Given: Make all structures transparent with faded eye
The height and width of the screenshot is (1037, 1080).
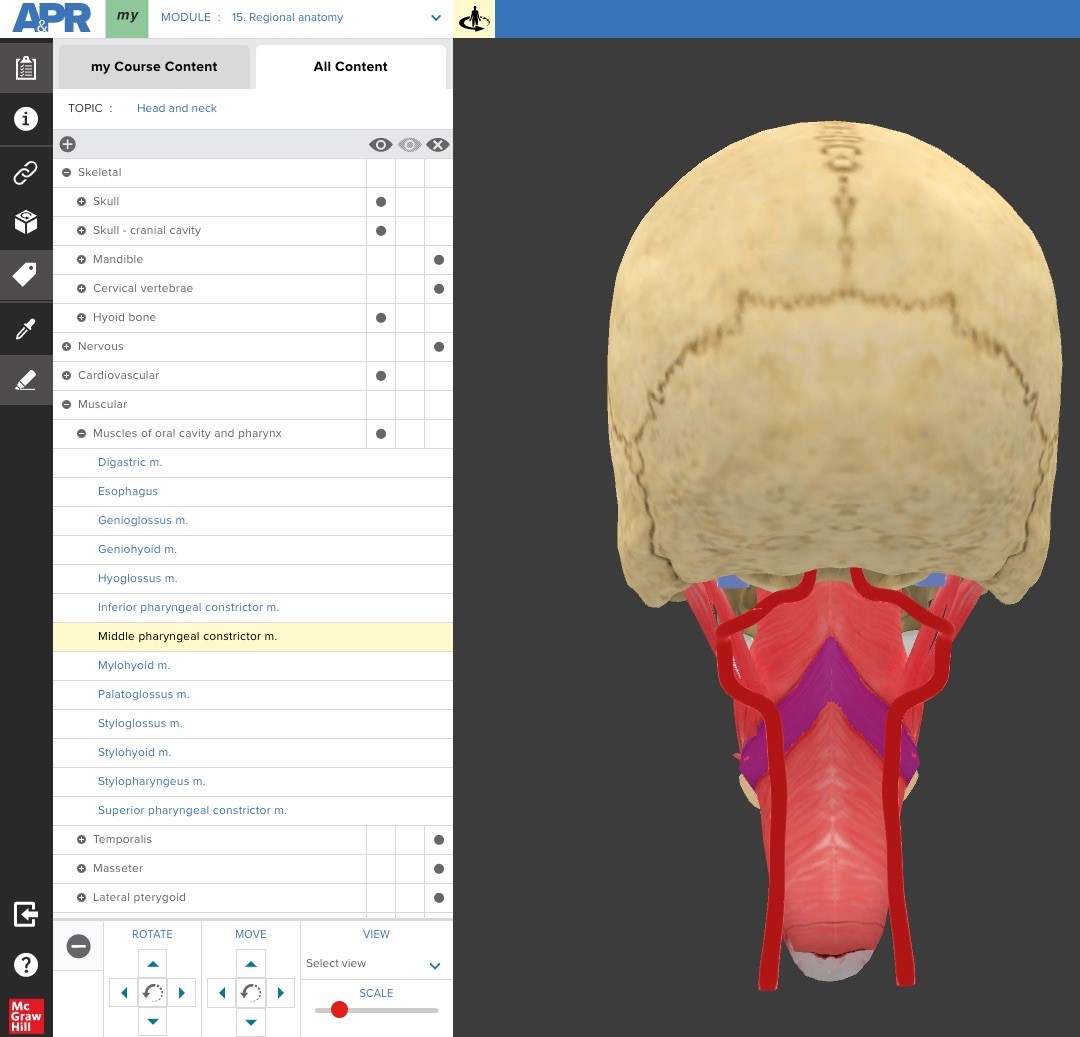Looking at the screenshot, I should 410,145.
